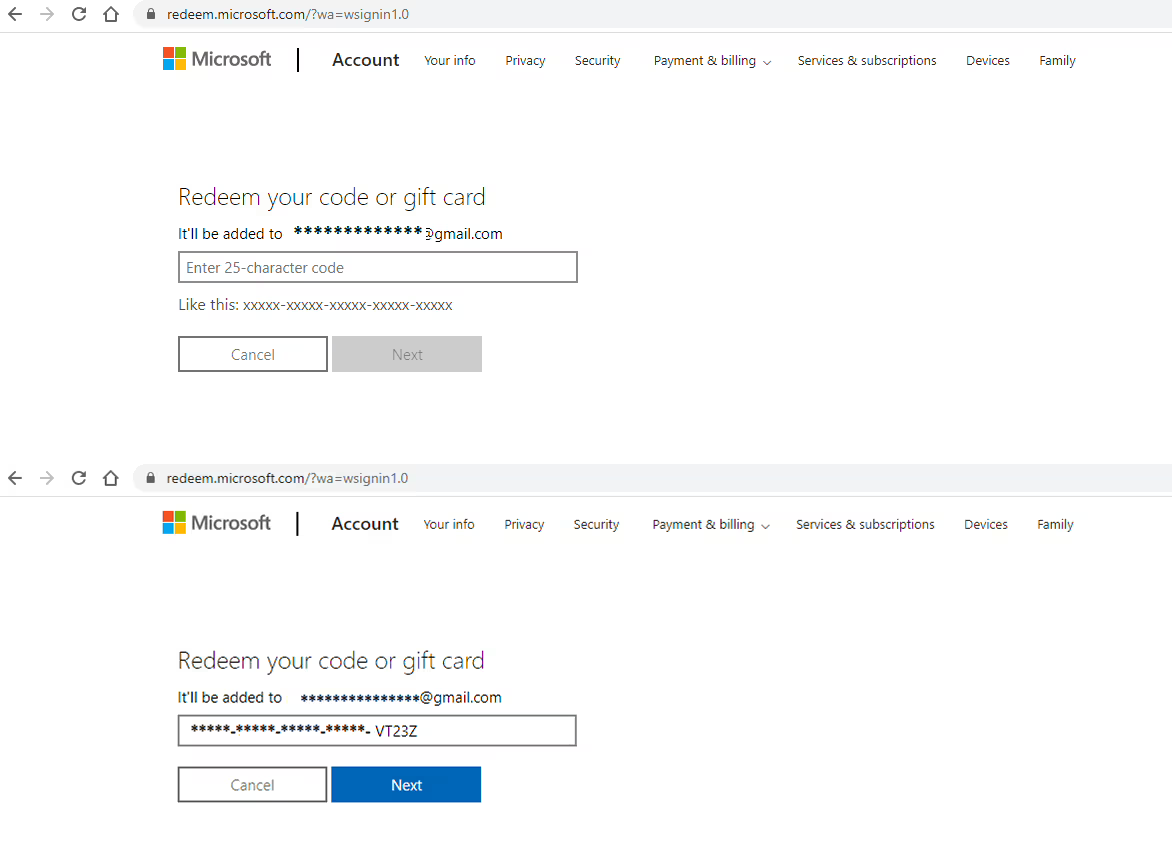This screenshot has height=850, width=1172.
Task: Open Family in the bottom window
Action: click(x=1055, y=524)
